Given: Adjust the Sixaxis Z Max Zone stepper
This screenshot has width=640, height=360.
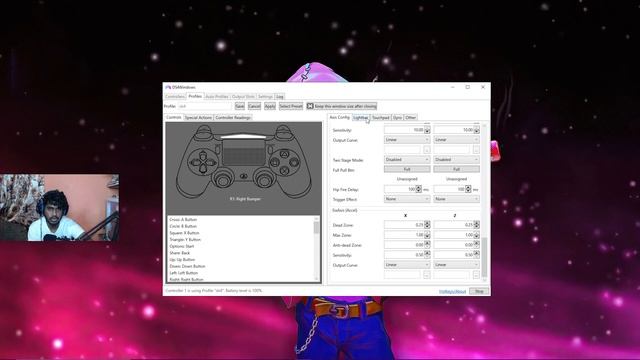Looking at the screenshot, I should point(477,235).
